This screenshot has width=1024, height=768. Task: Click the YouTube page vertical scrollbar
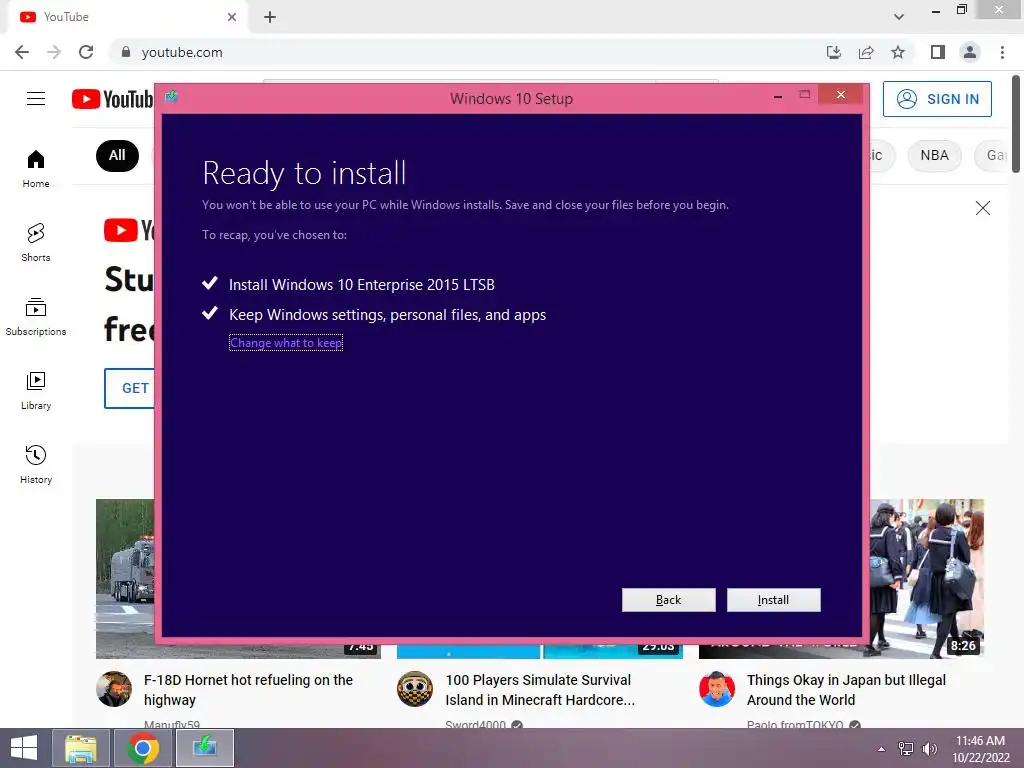click(x=1016, y=124)
